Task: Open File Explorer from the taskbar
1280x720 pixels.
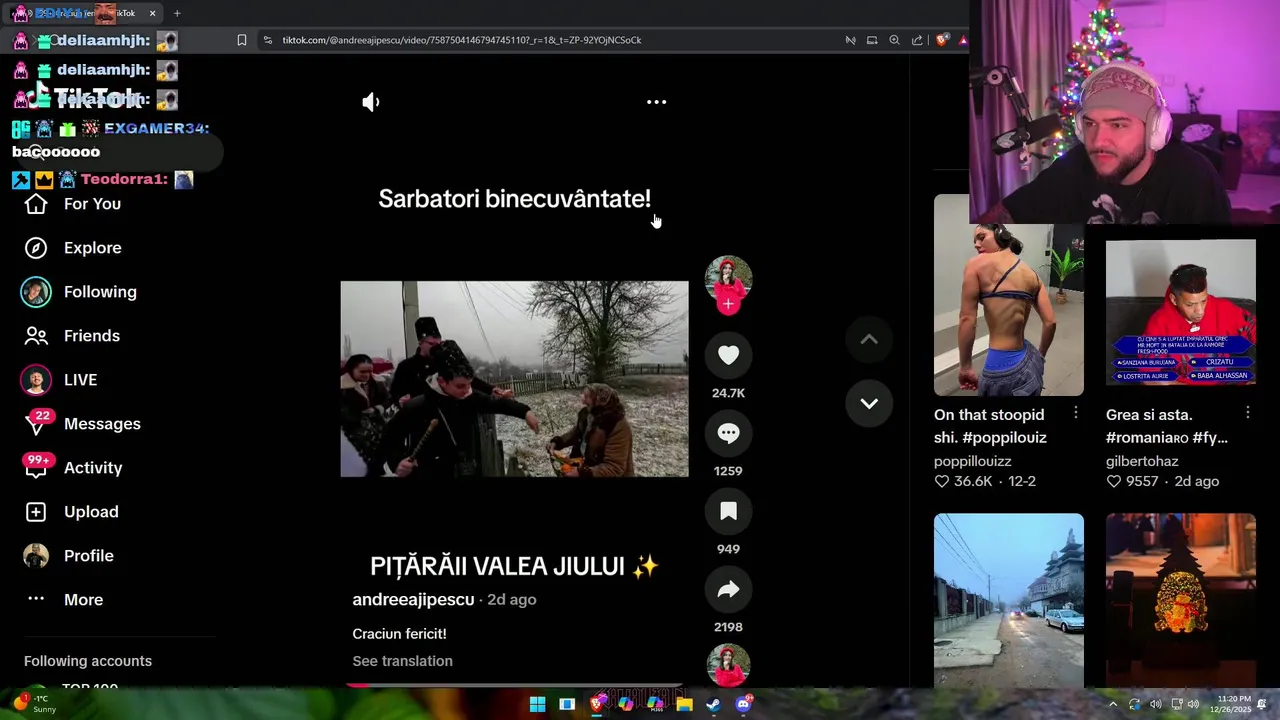Action: (x=684, y=704)
